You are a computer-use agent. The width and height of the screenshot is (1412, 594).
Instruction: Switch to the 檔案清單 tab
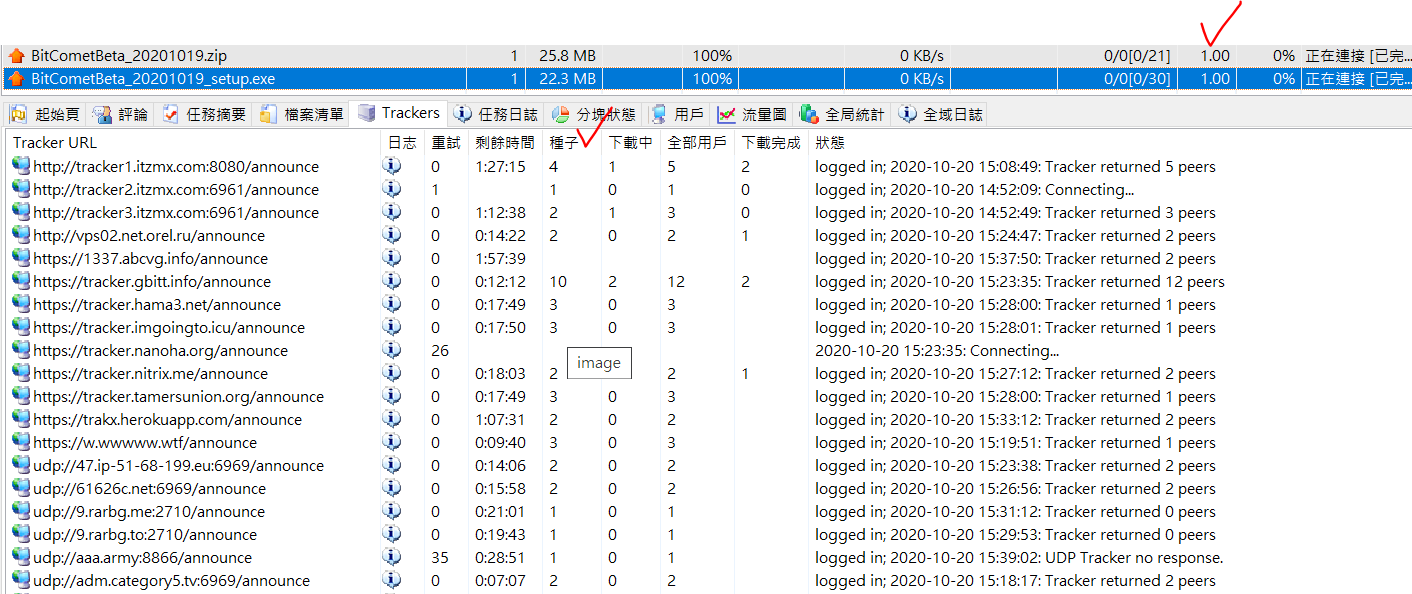click(x=302, y=114)
